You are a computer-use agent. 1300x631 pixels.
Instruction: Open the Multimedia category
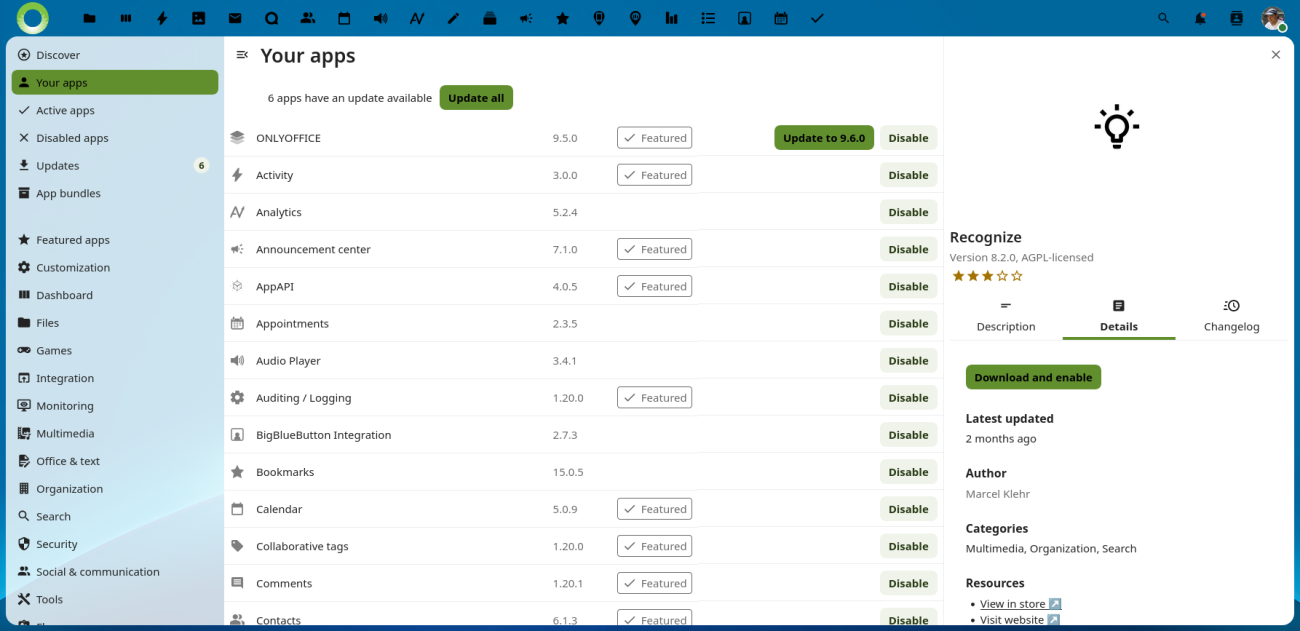tap(115, 434)
